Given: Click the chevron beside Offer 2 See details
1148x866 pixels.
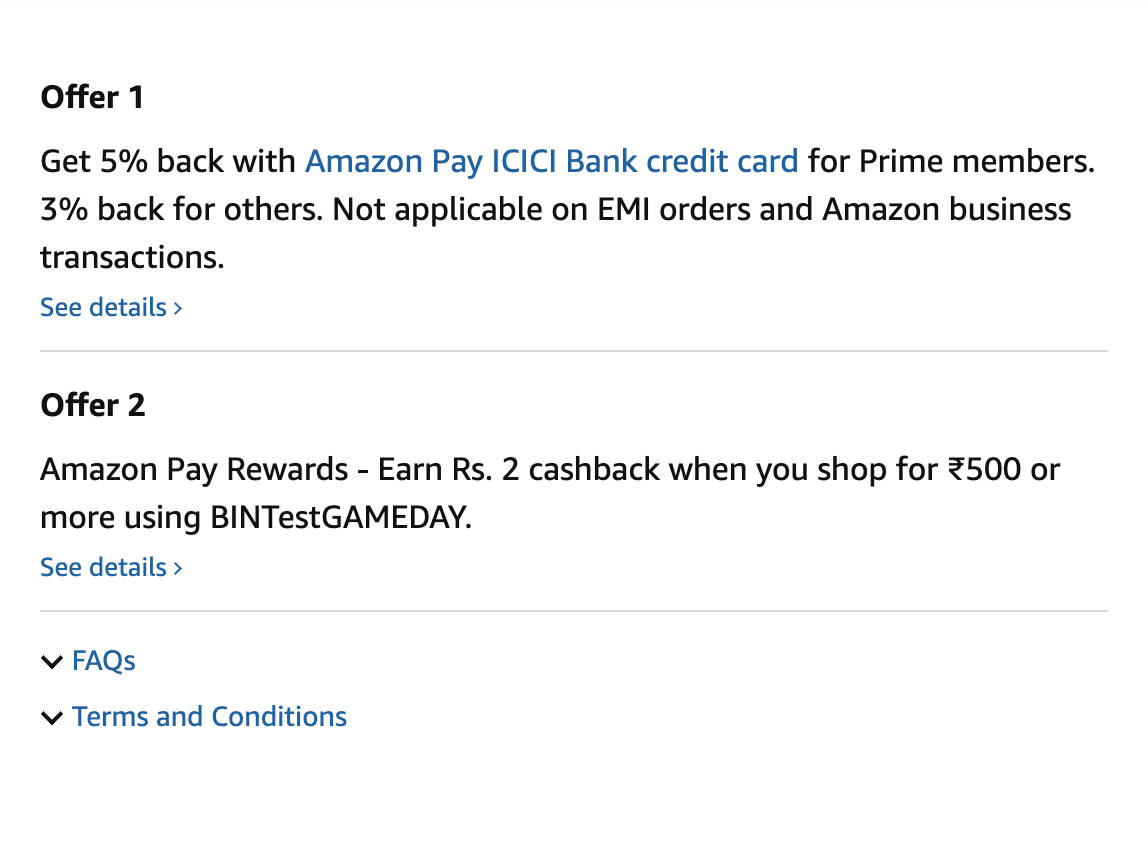Looking at the screenshot, I should [178, 568].
